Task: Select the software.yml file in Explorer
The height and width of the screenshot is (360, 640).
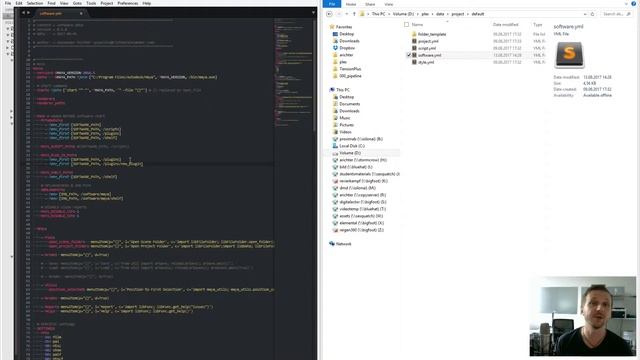Action: click(429, 55)
